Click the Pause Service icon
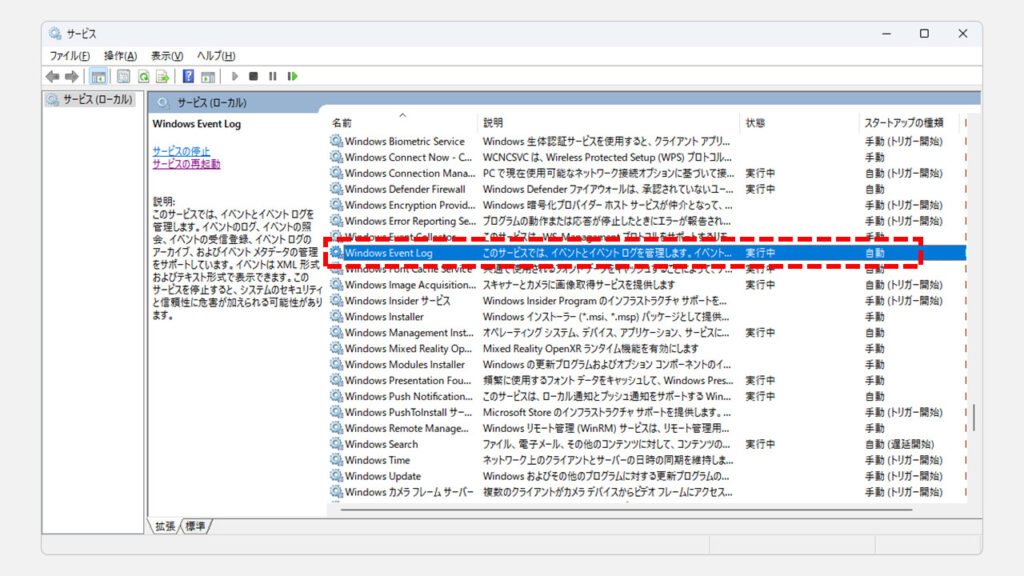The width and height of the screenshot is (1024, 576). coord(273,76)
